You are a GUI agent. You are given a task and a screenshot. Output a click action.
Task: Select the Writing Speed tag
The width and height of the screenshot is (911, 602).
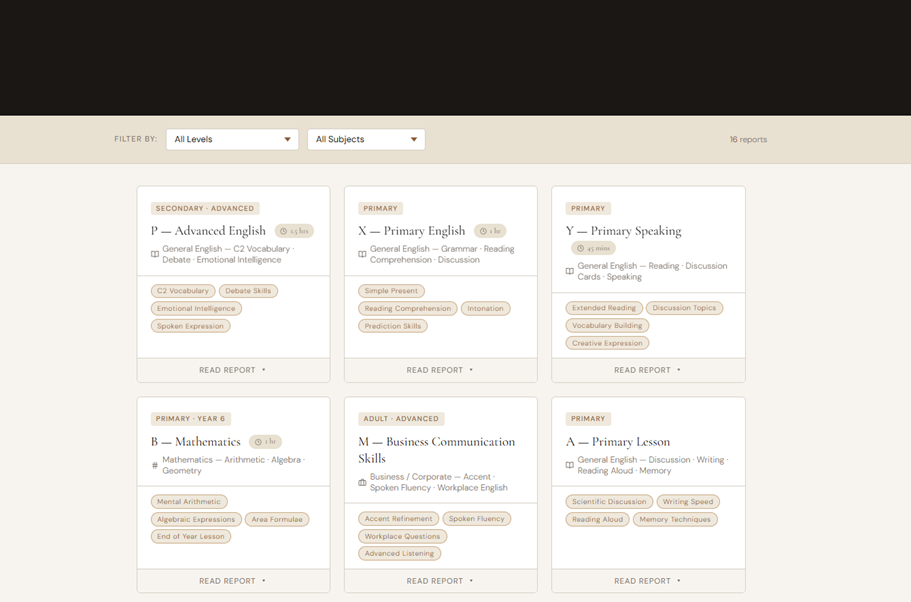[x=688, y=501]
